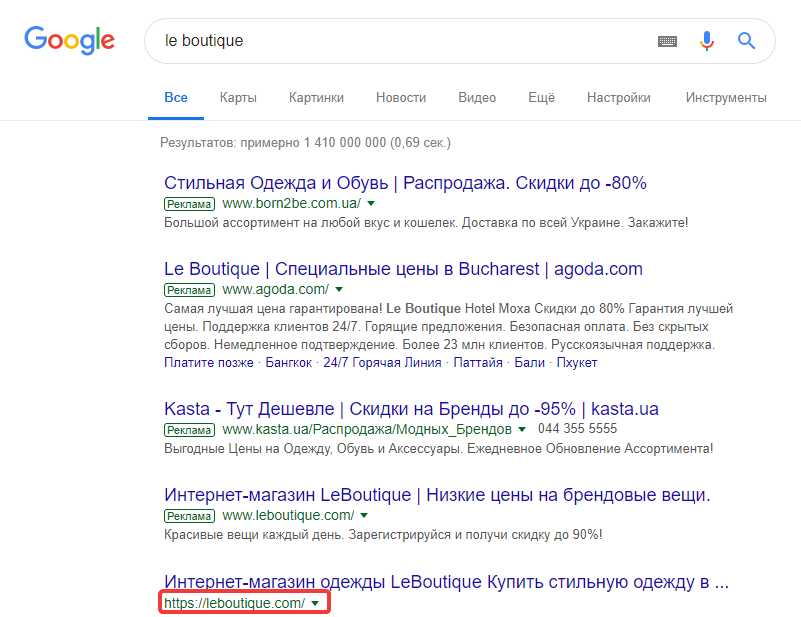Image resolution: width=801 pixels, height=617 pixels.
Task: Click the www.leboutique.com/ ad URL text
Action: pos(288,515)
